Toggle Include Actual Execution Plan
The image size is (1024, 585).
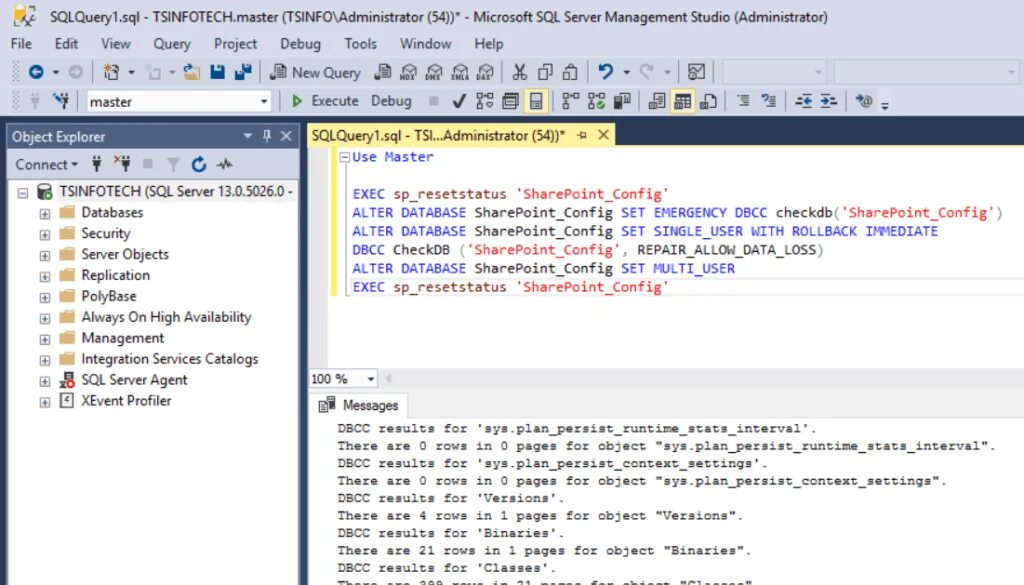coord(570,101)
